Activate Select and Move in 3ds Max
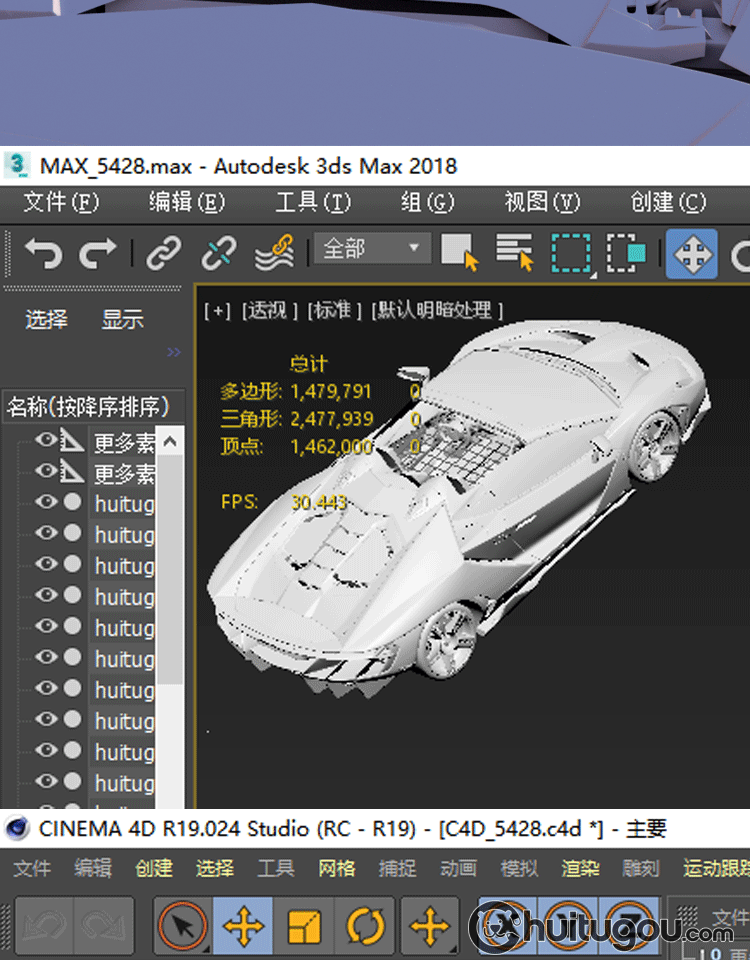750x960 pixels. coord(692,253)
